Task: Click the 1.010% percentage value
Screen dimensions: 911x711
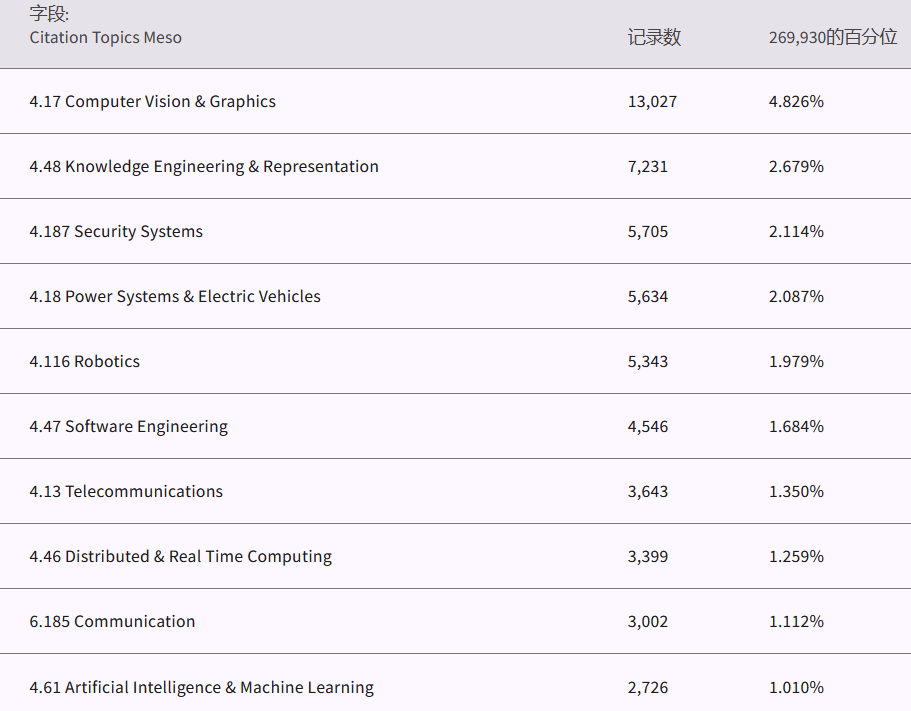Action: click(796, 687)
